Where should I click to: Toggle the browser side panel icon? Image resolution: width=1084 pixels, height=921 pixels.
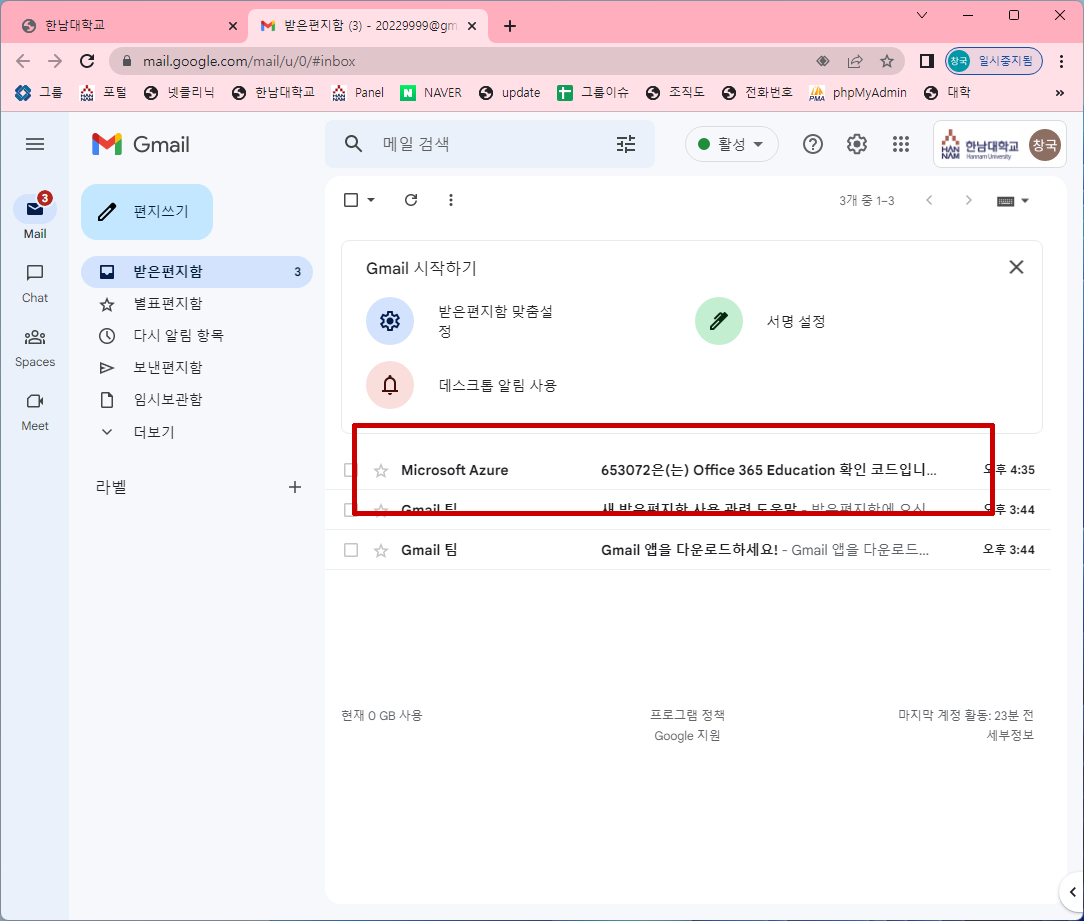[926, 61]
